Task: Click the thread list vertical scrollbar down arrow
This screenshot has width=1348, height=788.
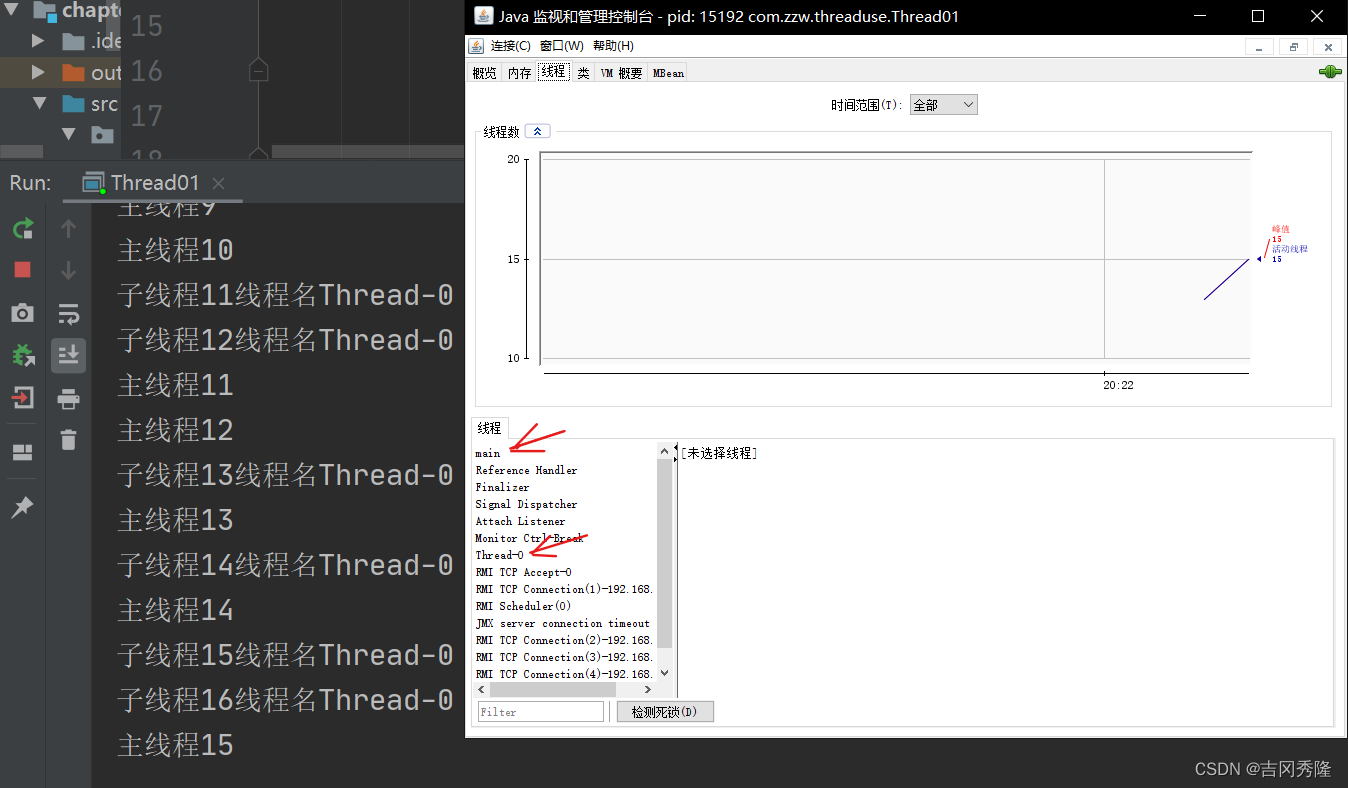Action: pos(665,674)
